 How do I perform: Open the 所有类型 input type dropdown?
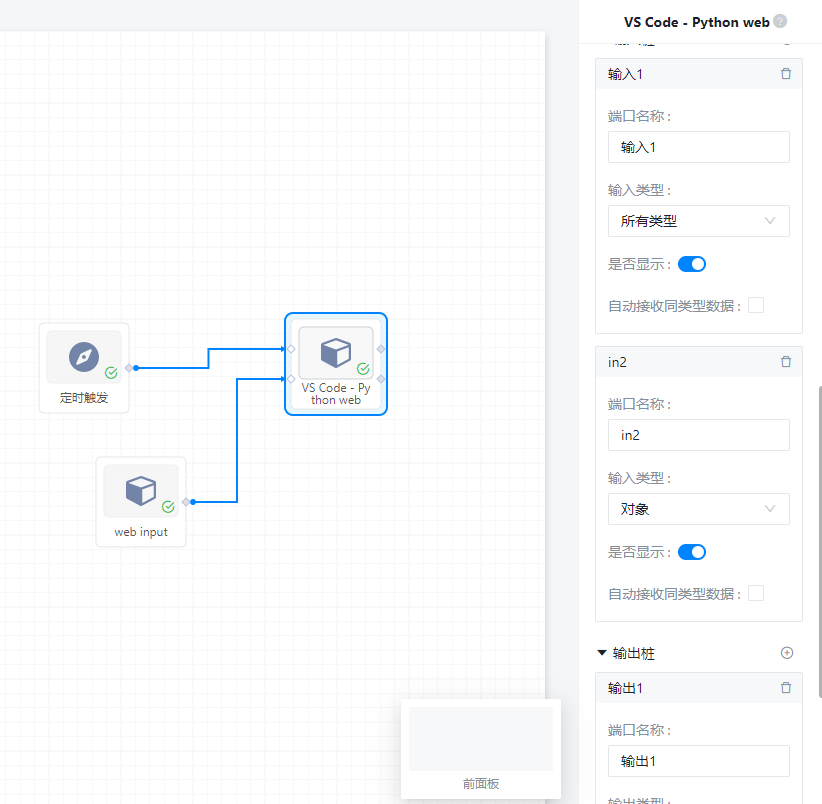(698, 221)
